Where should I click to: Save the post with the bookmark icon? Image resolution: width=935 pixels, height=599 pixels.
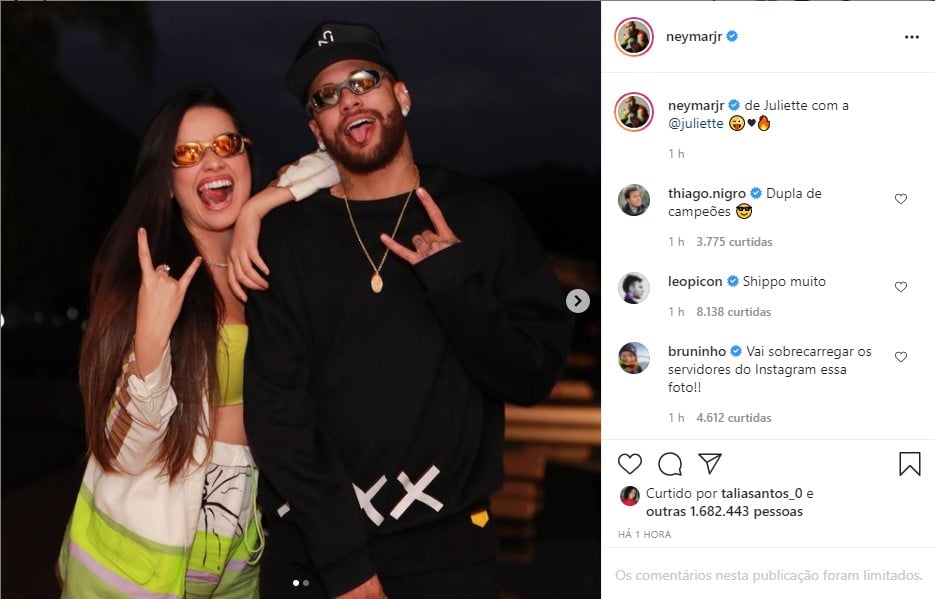(909, 464)
